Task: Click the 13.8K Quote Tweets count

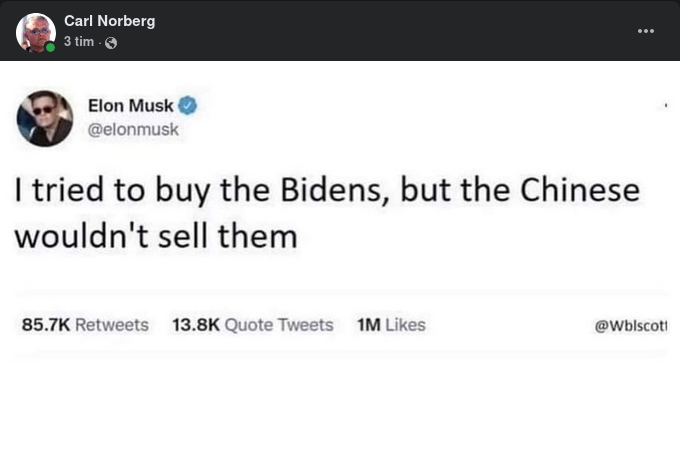Action: coord(252,325)
